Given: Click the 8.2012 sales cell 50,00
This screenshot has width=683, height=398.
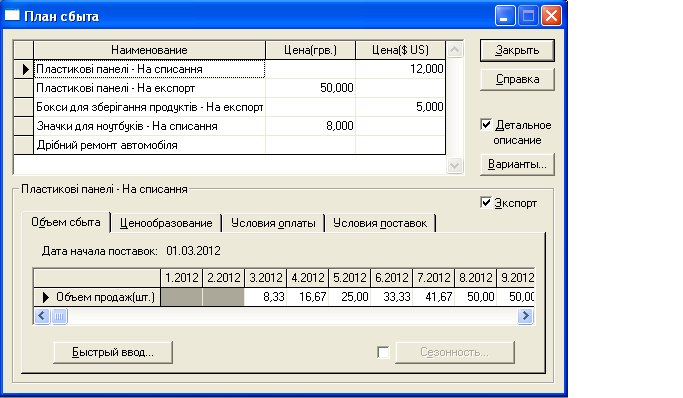Looking at the screenshot, I should coord(476,297).
